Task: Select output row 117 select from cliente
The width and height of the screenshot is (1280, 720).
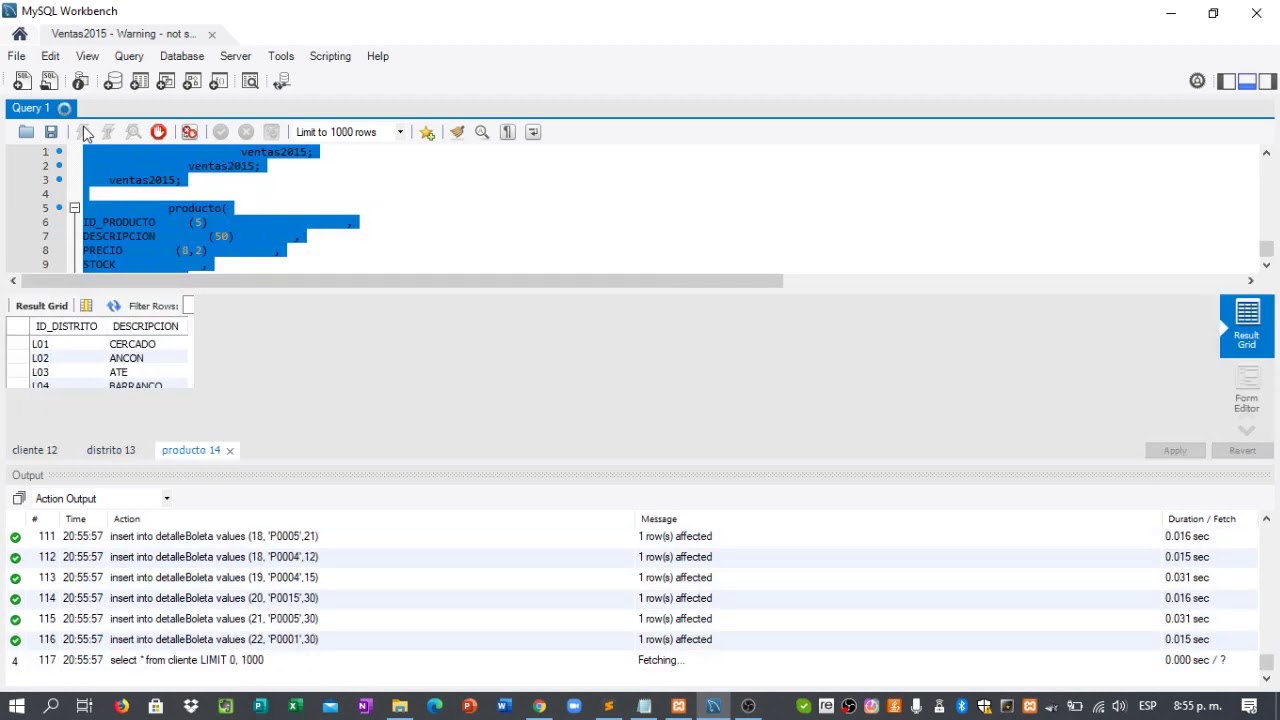Action: coord(632,660)
